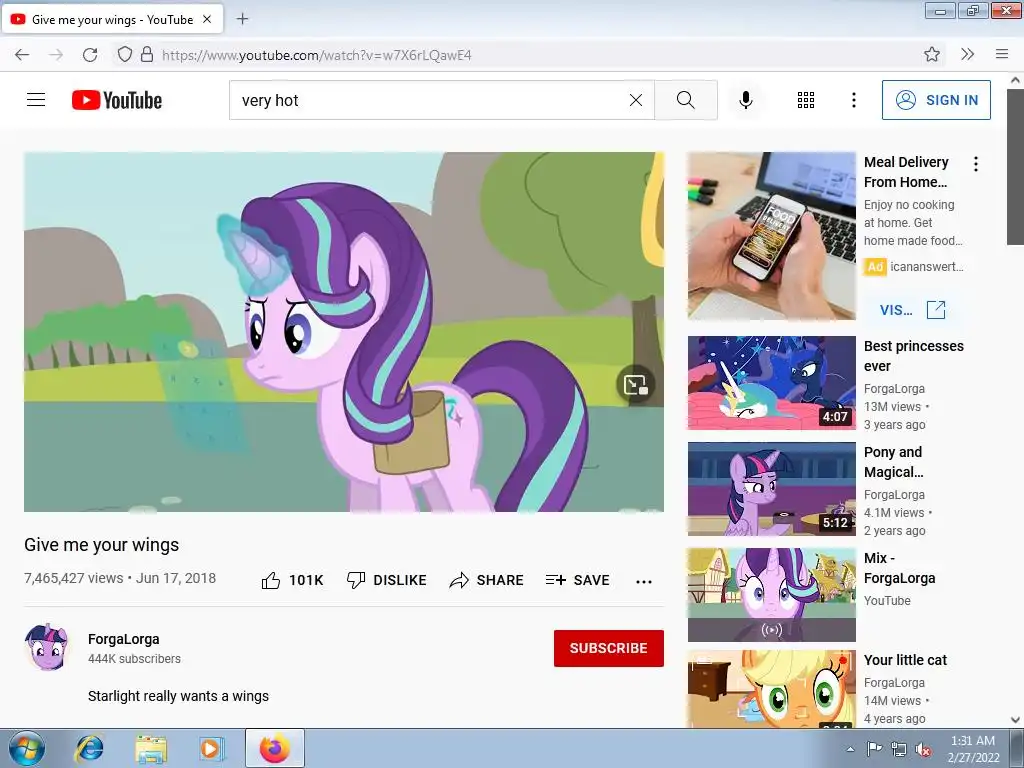The height and width of the screenshot is (768, 1024).
Task: Run search with the magnifier button
Action: (x=686, y=100)
